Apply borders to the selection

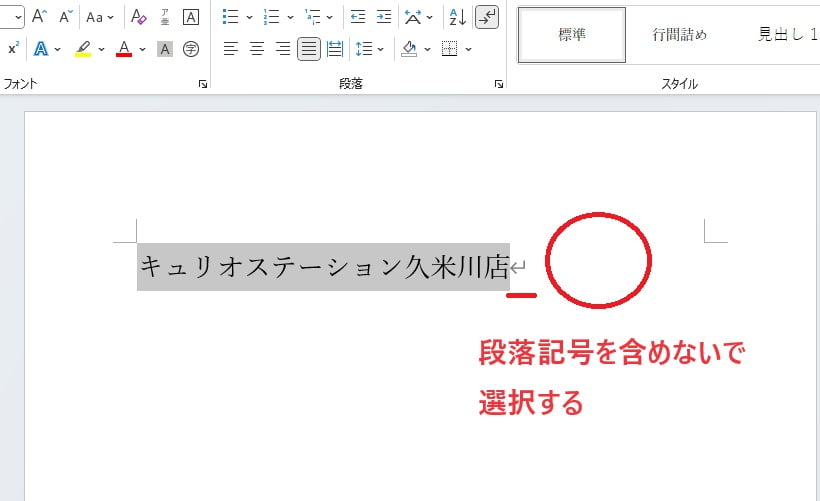click(x=449, y=49)
